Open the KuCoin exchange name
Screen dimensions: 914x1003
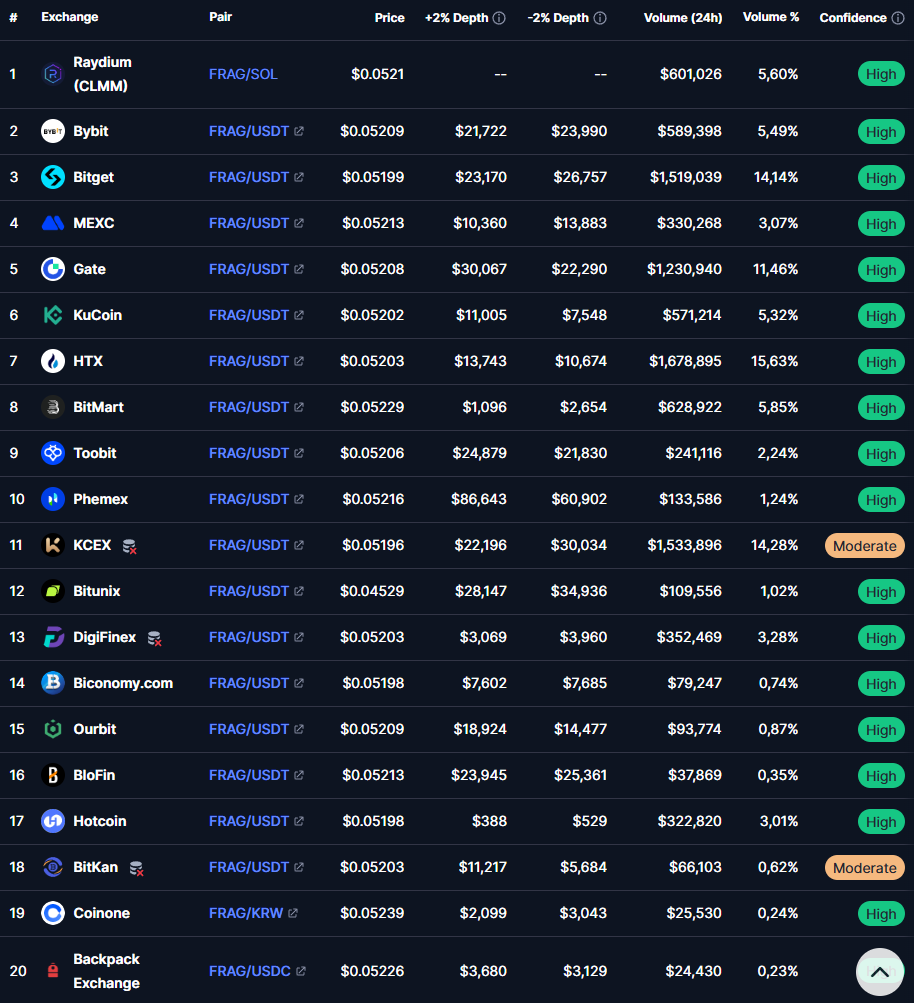97,315
